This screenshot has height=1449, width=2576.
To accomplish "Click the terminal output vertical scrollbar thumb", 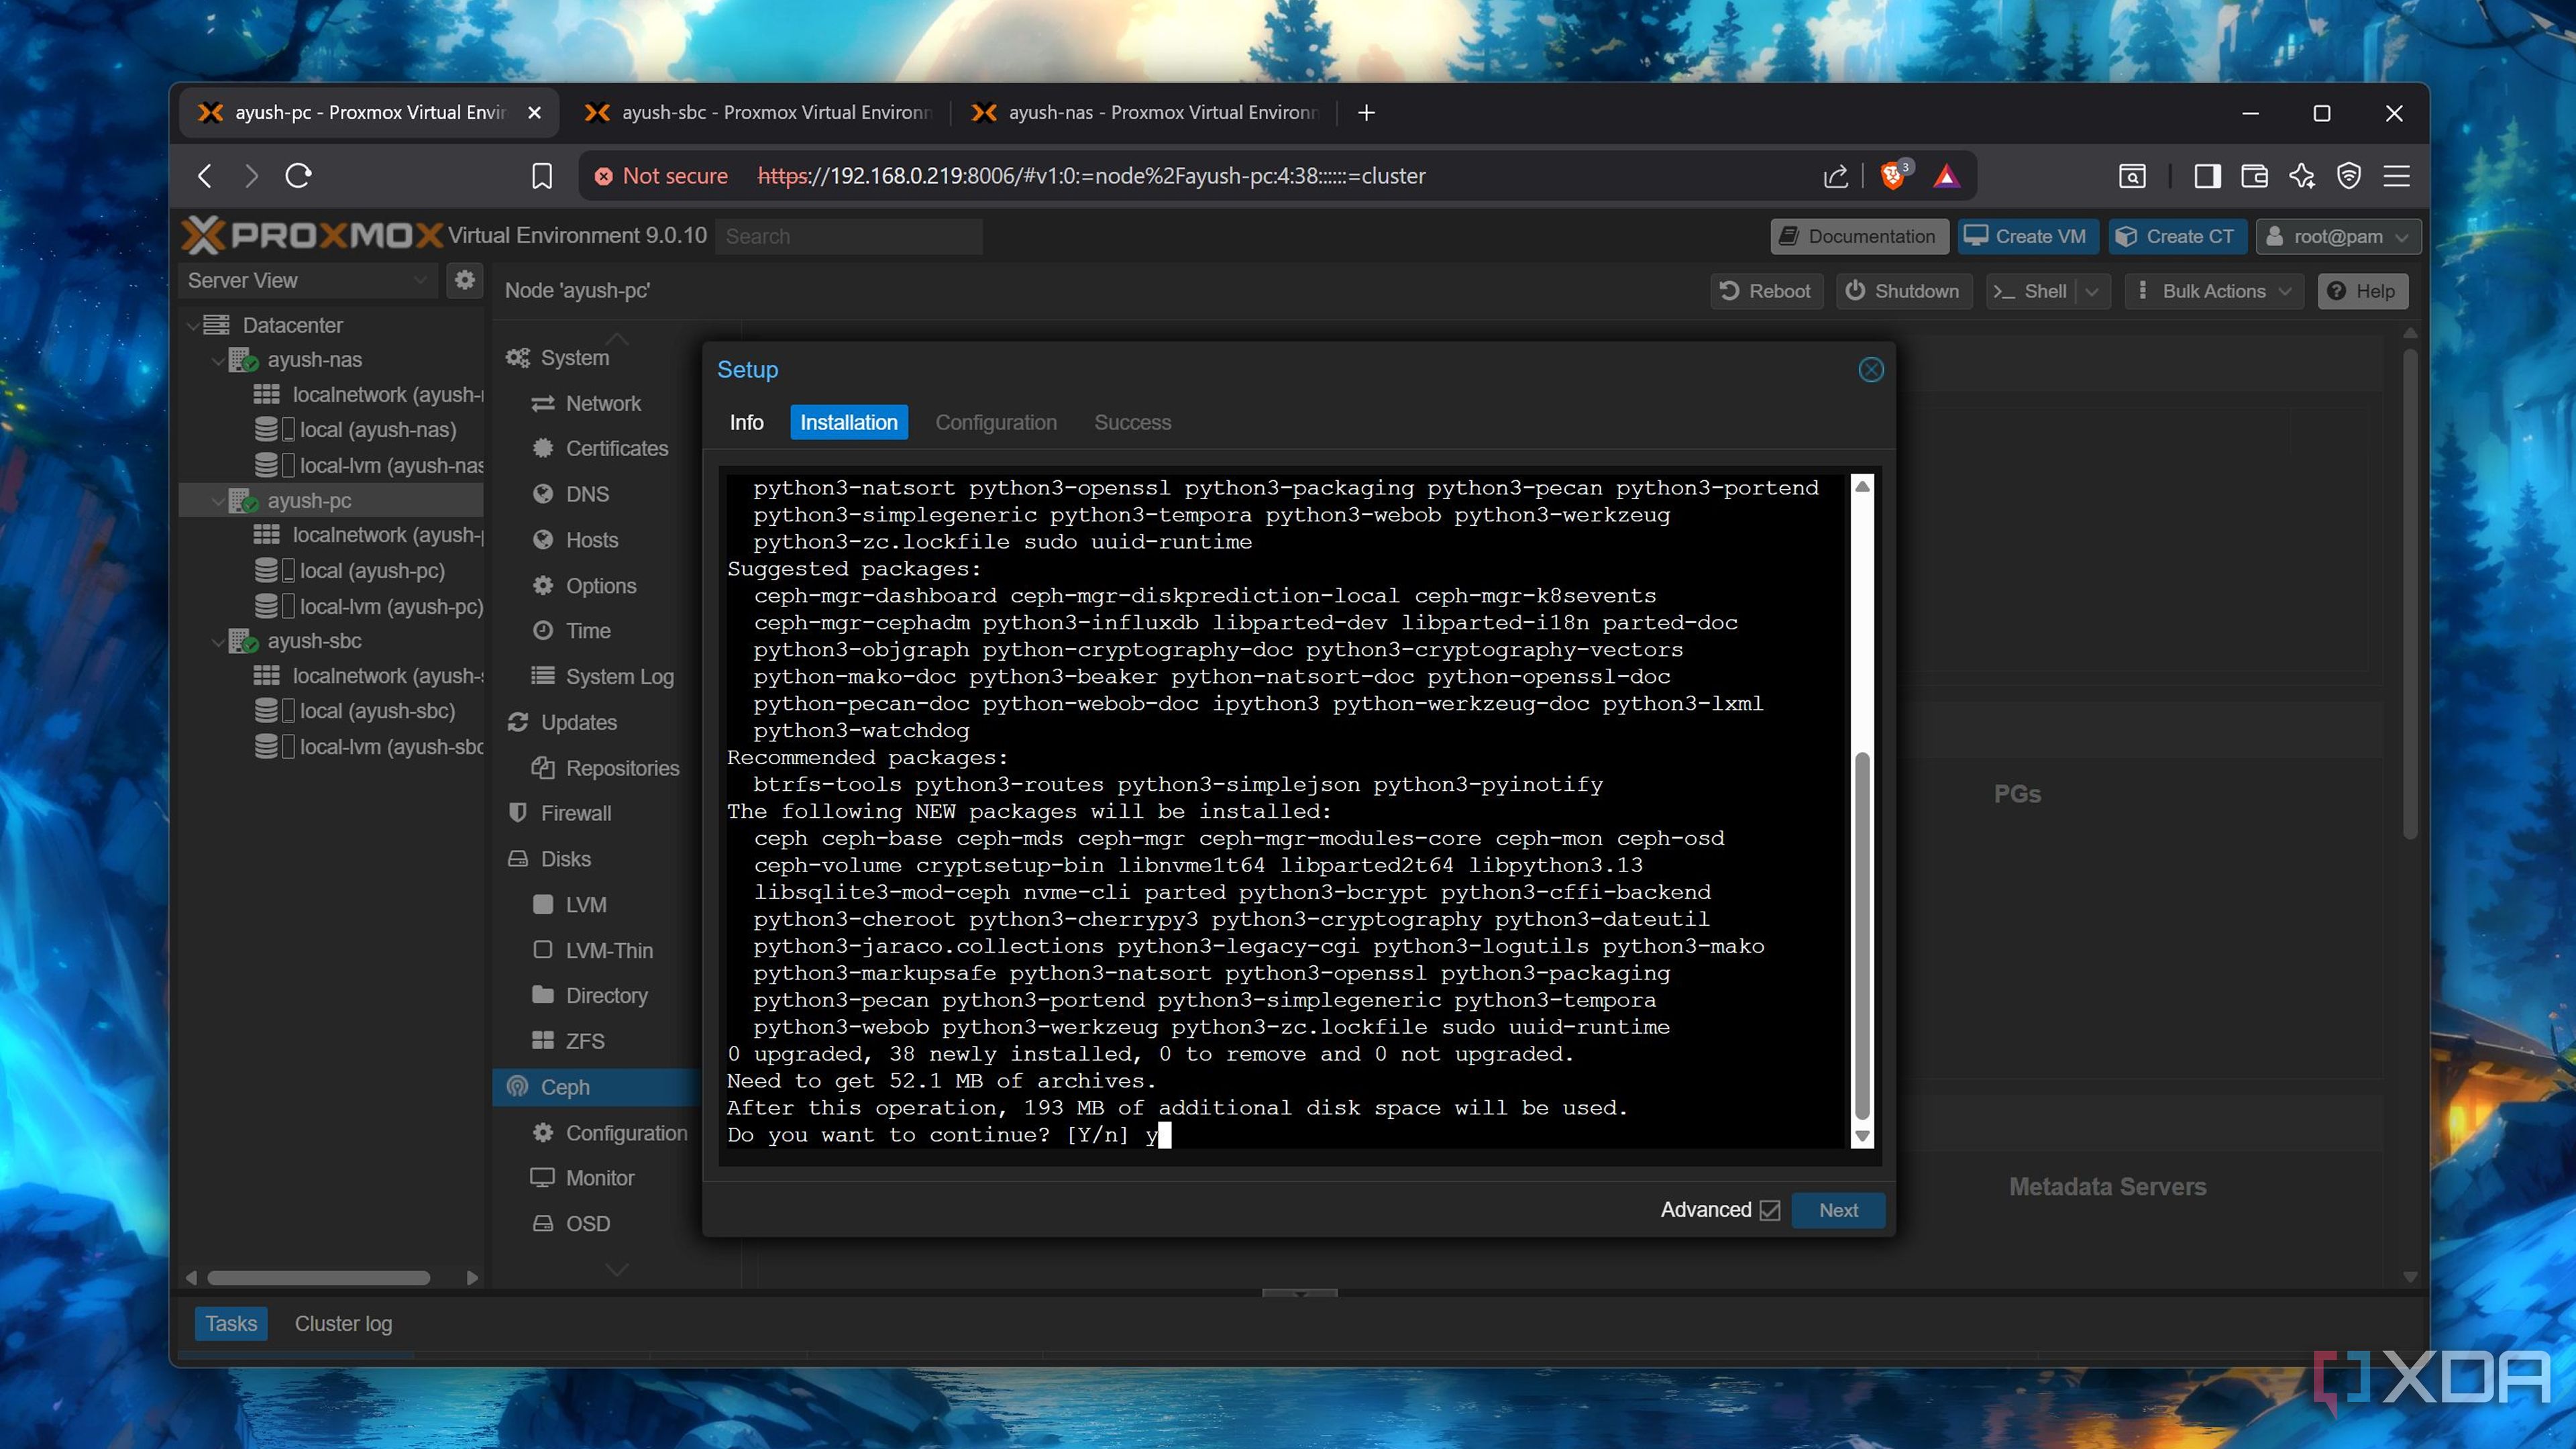I will pos(1861,935).
